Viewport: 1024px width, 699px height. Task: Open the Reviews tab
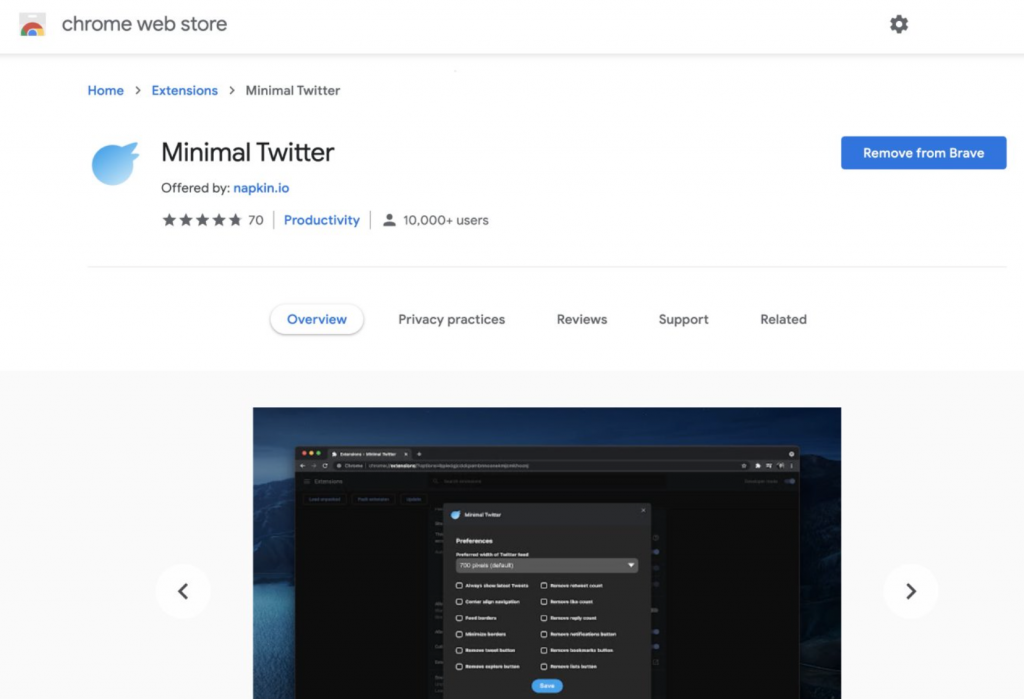[x=582, y=319]
